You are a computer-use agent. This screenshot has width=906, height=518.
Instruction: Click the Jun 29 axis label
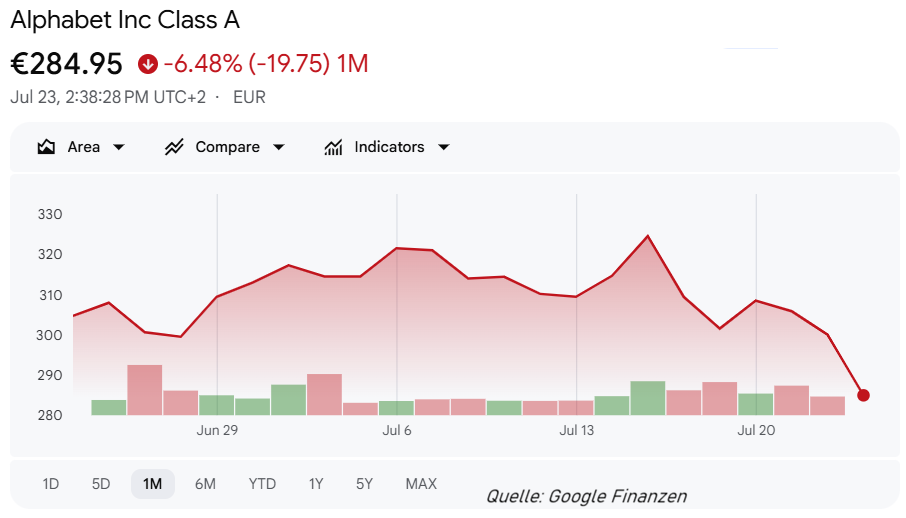tap(217, 430)
